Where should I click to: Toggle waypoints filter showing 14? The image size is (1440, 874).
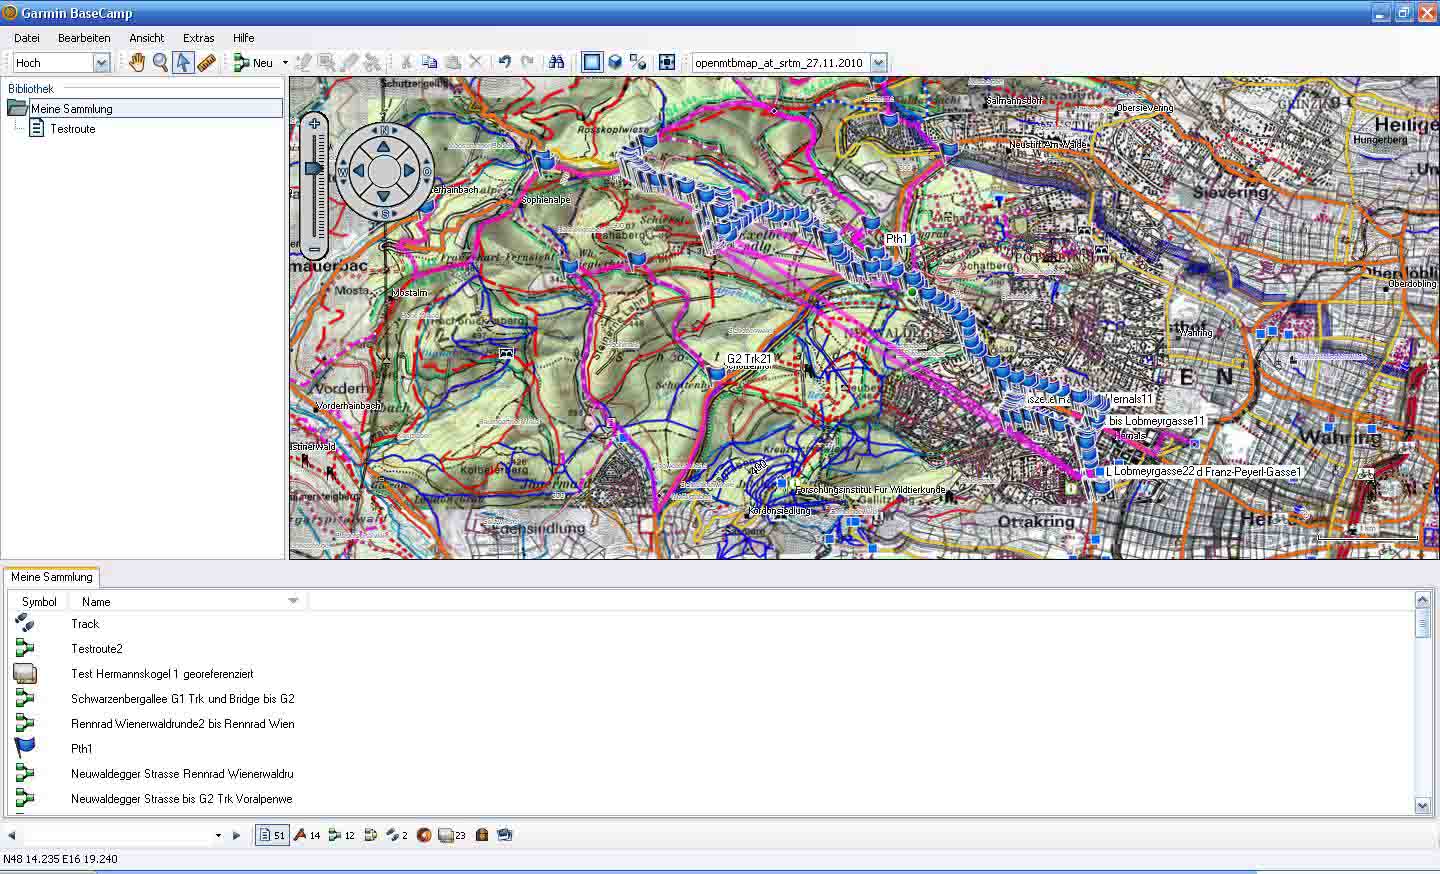click(307, 835)
